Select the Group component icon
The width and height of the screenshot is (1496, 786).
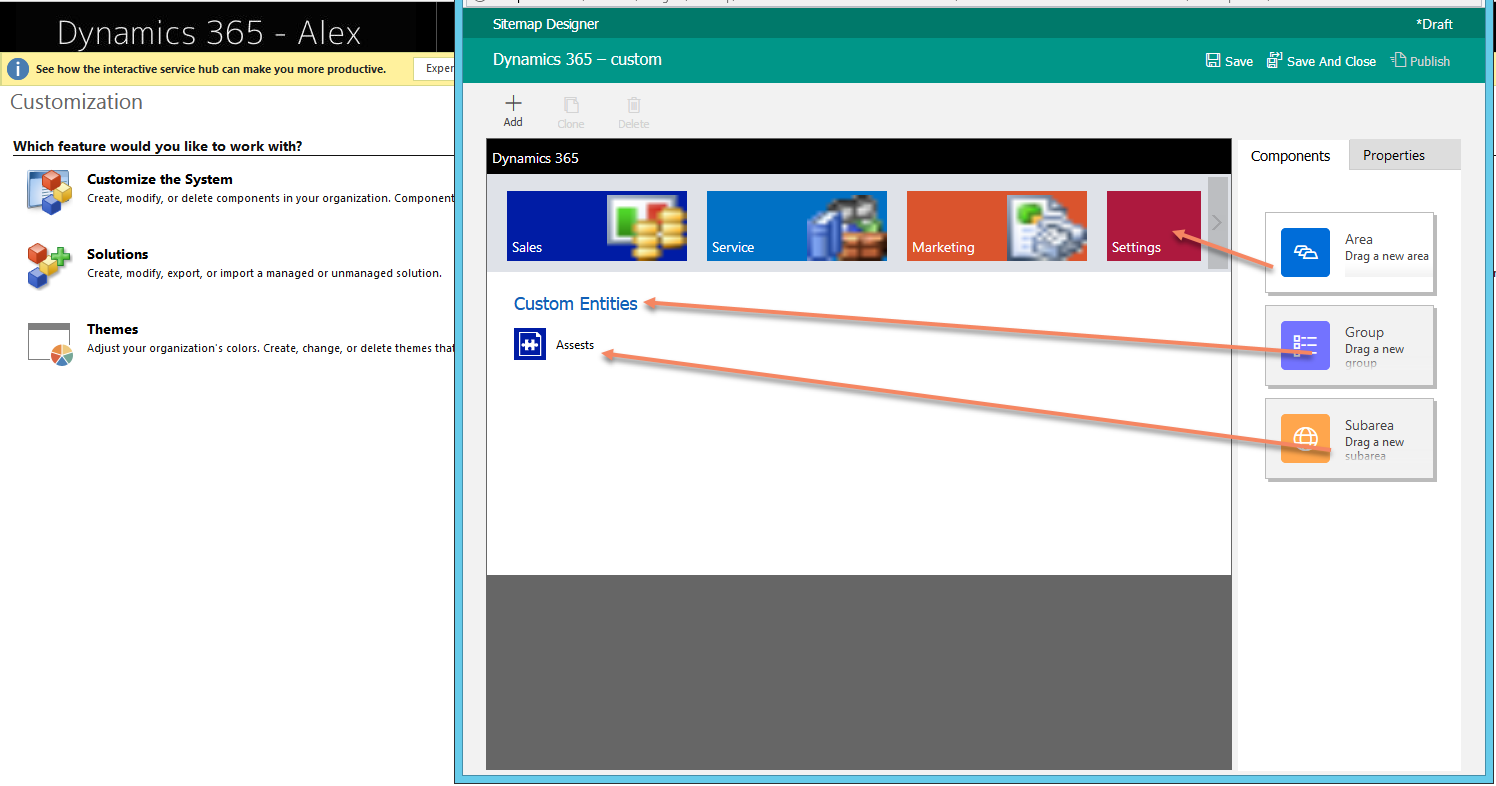click(1305, 345)
